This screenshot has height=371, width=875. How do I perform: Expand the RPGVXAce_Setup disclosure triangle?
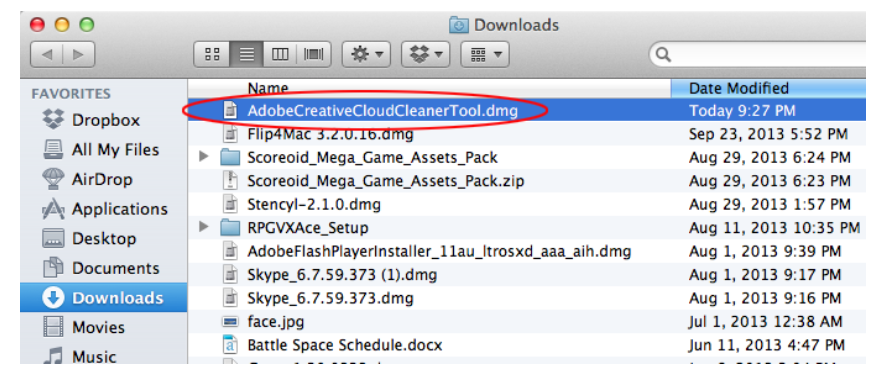(205, 227)
